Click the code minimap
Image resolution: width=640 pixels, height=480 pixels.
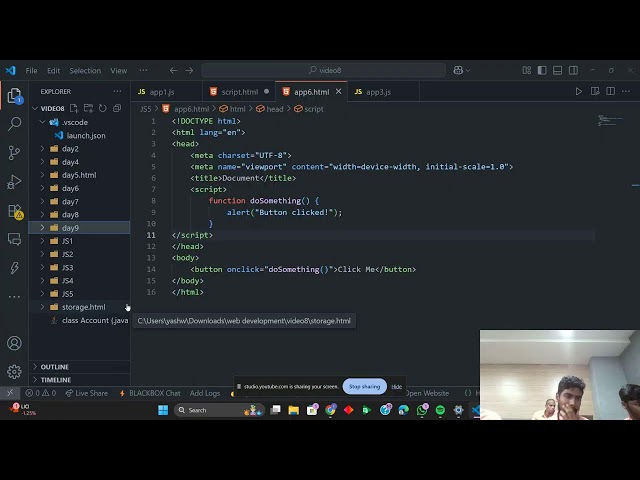(x=611, y=120)
